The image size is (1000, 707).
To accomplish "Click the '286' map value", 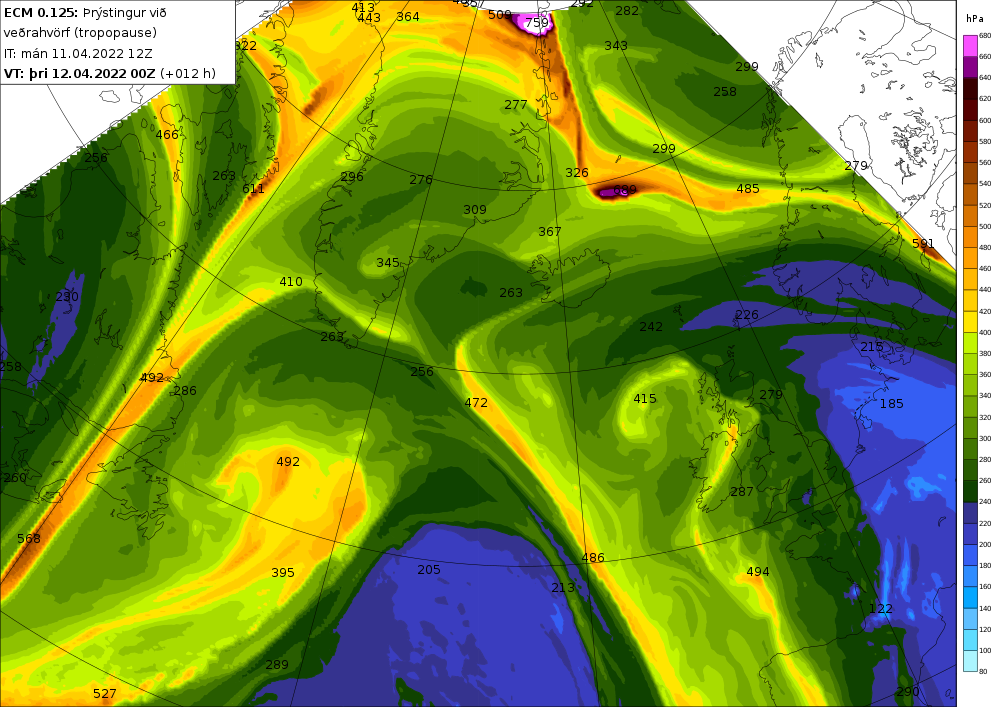I will [x=185, y=391].
